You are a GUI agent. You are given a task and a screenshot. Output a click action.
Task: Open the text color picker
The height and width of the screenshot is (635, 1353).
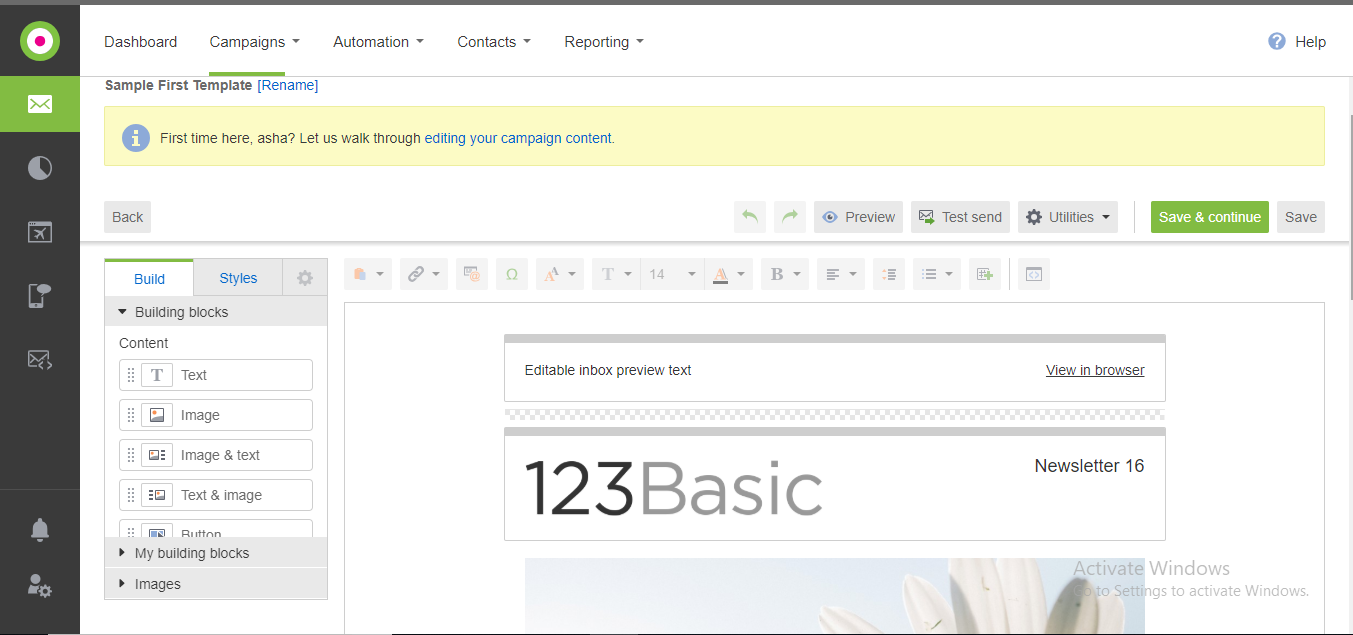(728, 274)
